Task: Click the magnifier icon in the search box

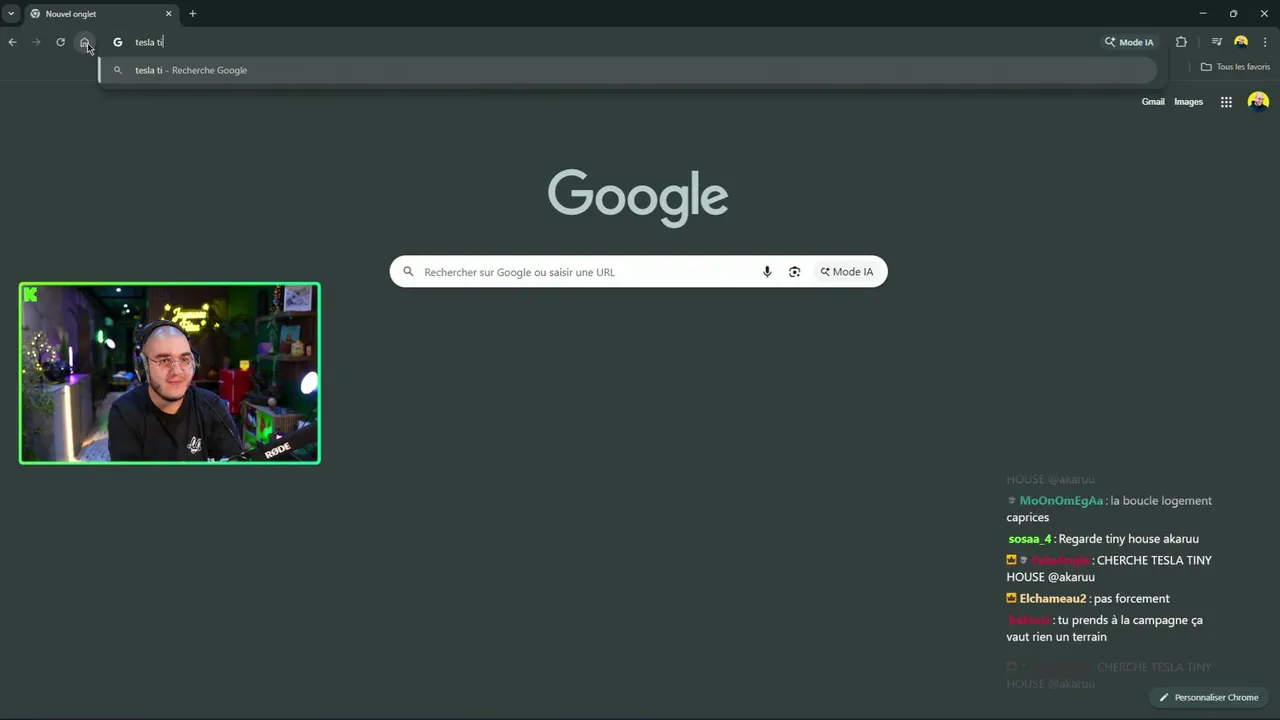Action: (x=408, y=272)
